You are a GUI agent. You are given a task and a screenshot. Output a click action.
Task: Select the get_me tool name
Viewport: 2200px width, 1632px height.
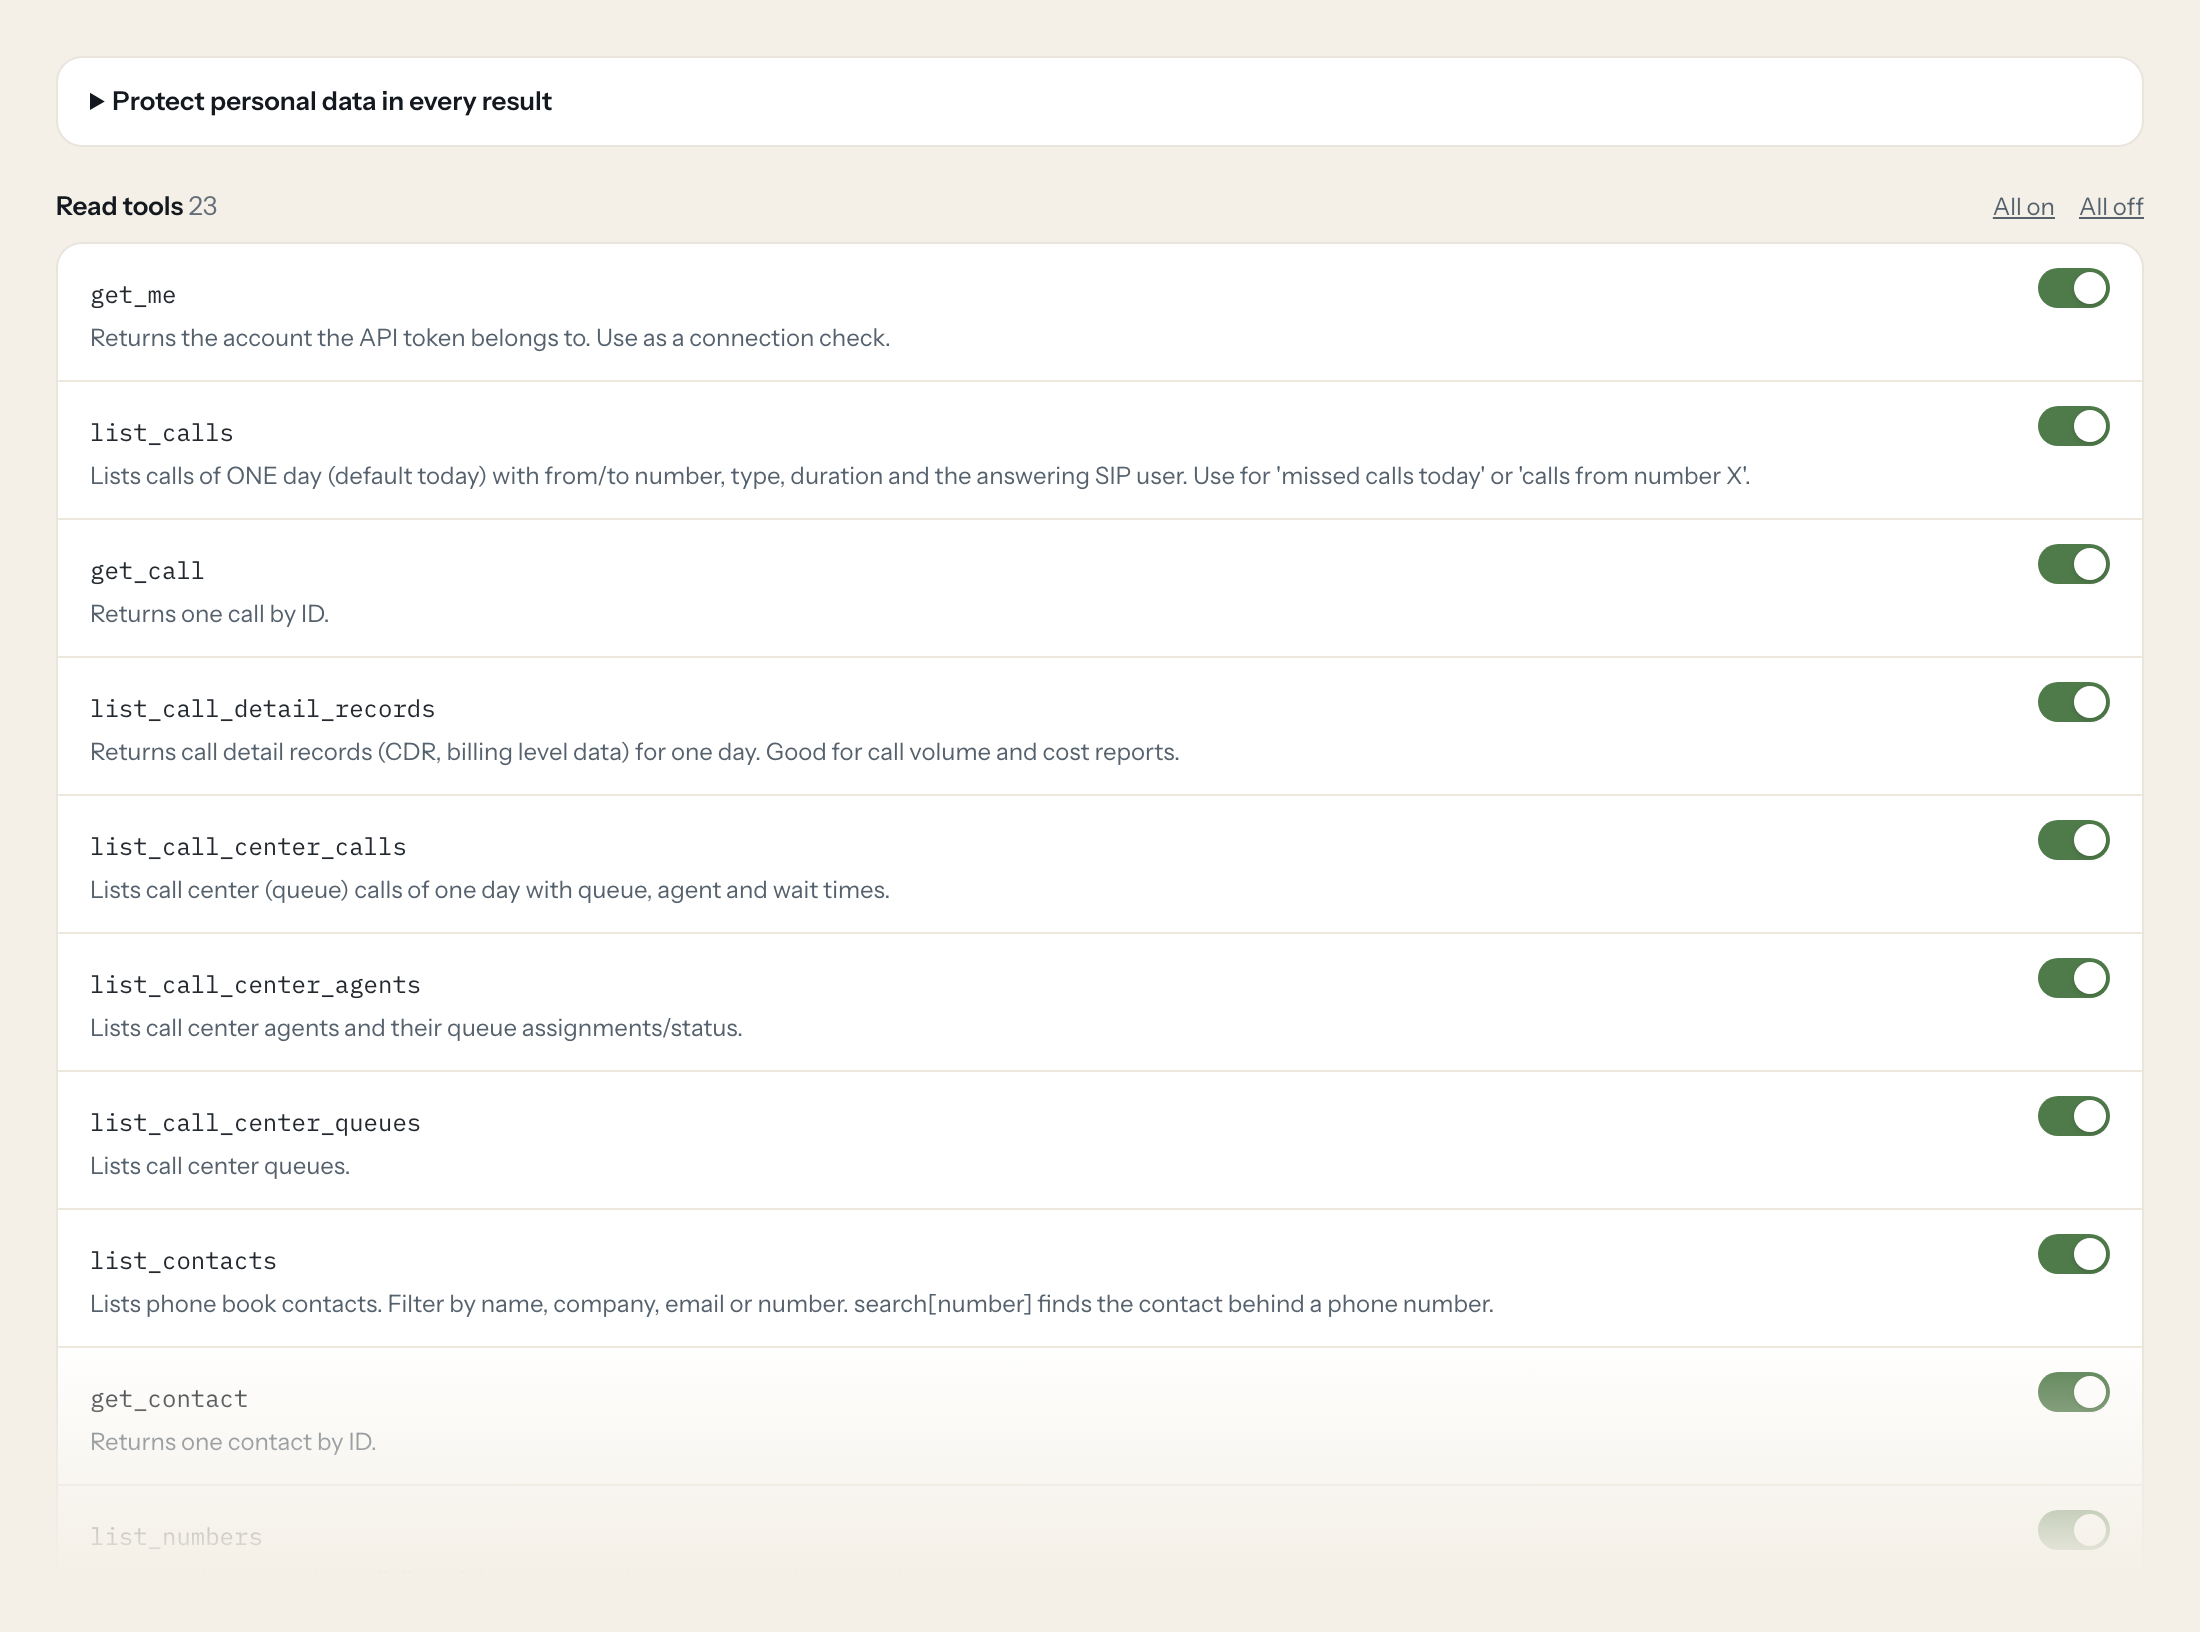click(x=133, y=295)
